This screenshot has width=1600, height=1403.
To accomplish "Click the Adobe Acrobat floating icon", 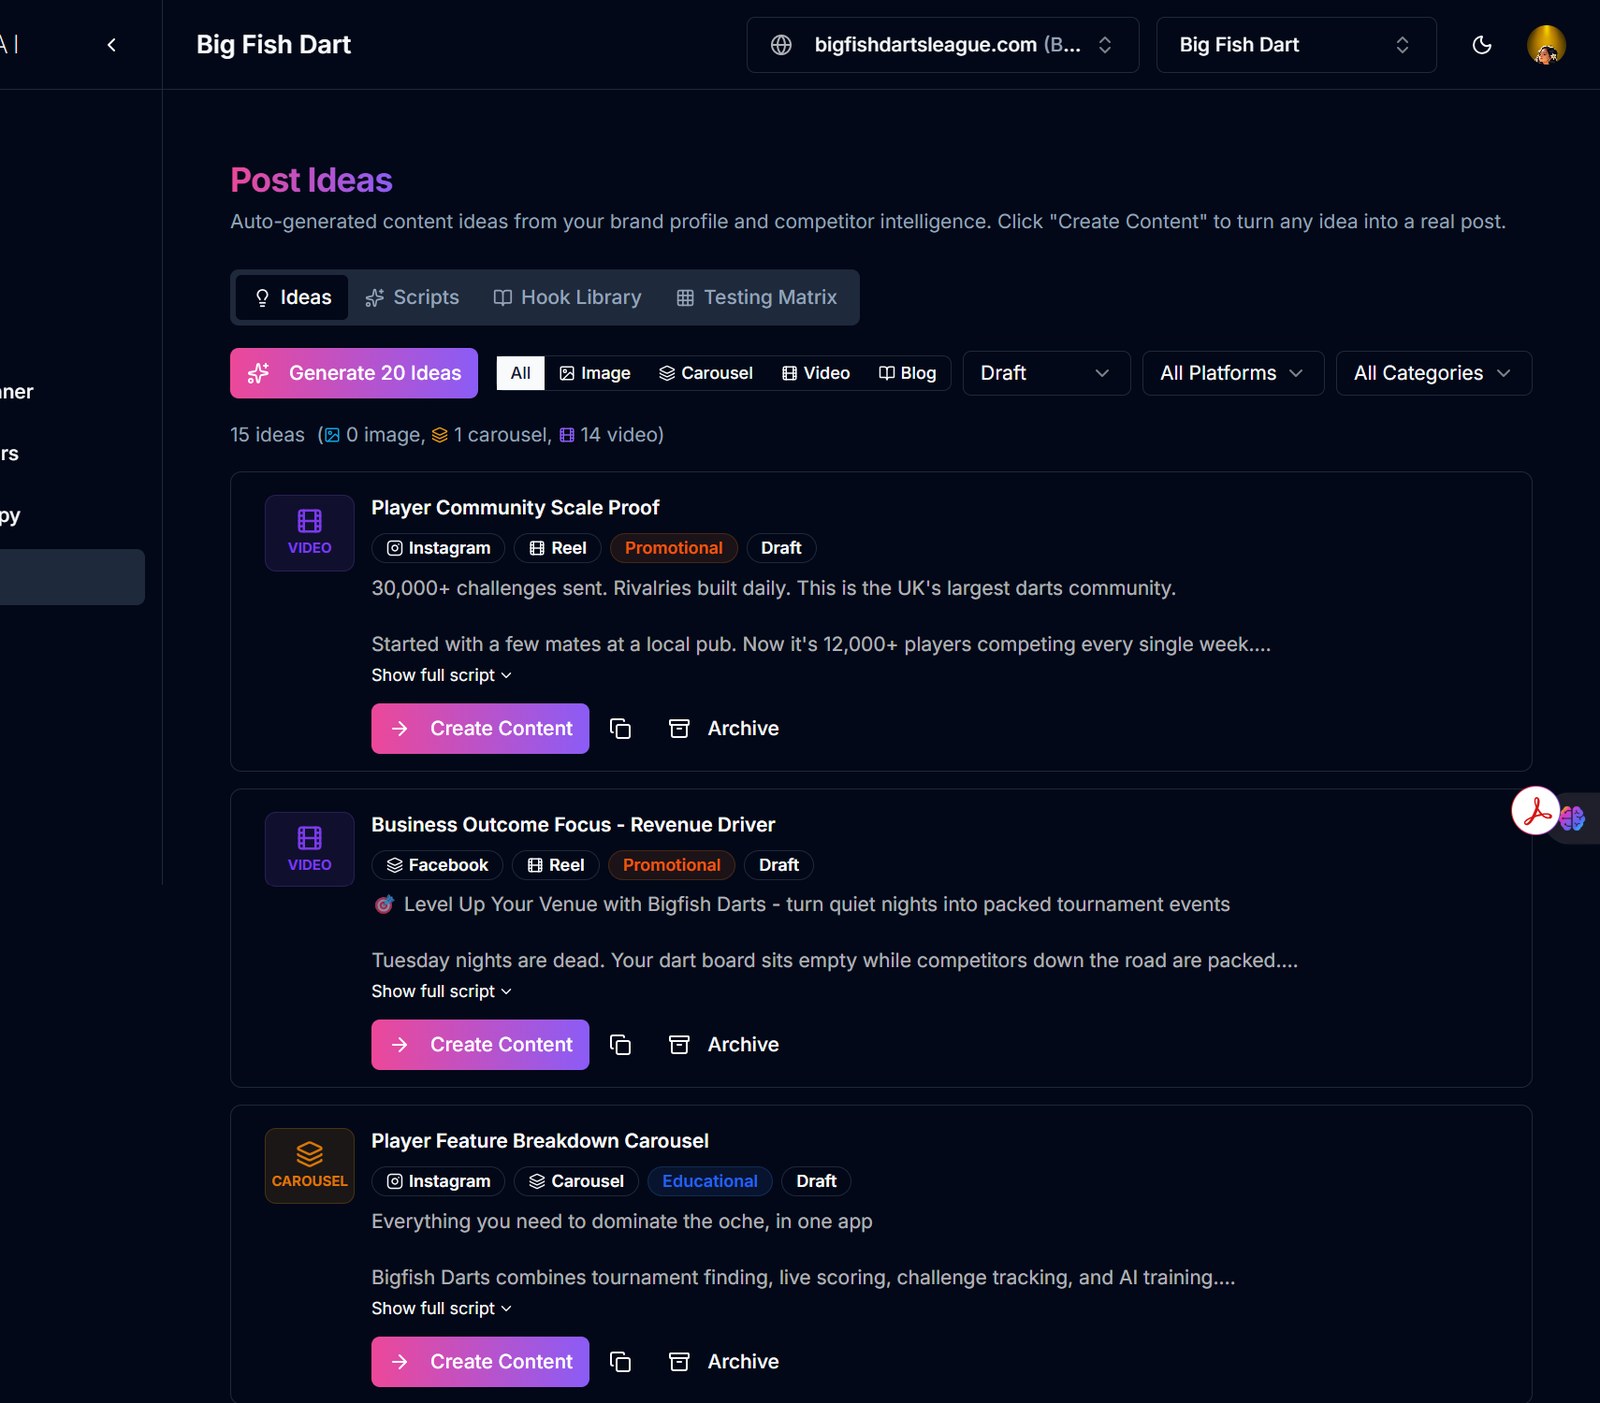I will click(x=1536, y=811).
